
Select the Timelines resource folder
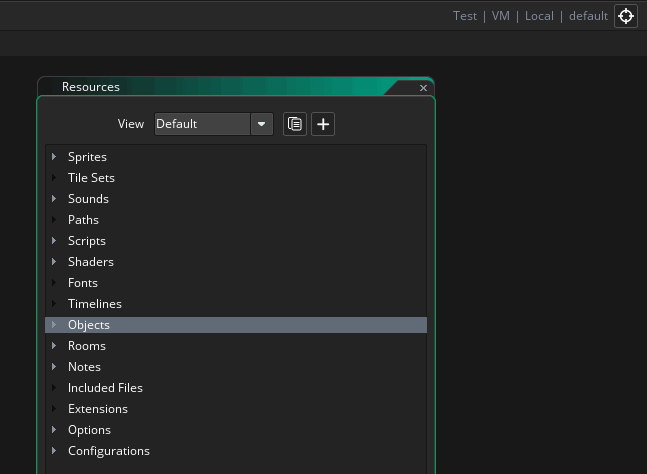click(x=94, y=304)
